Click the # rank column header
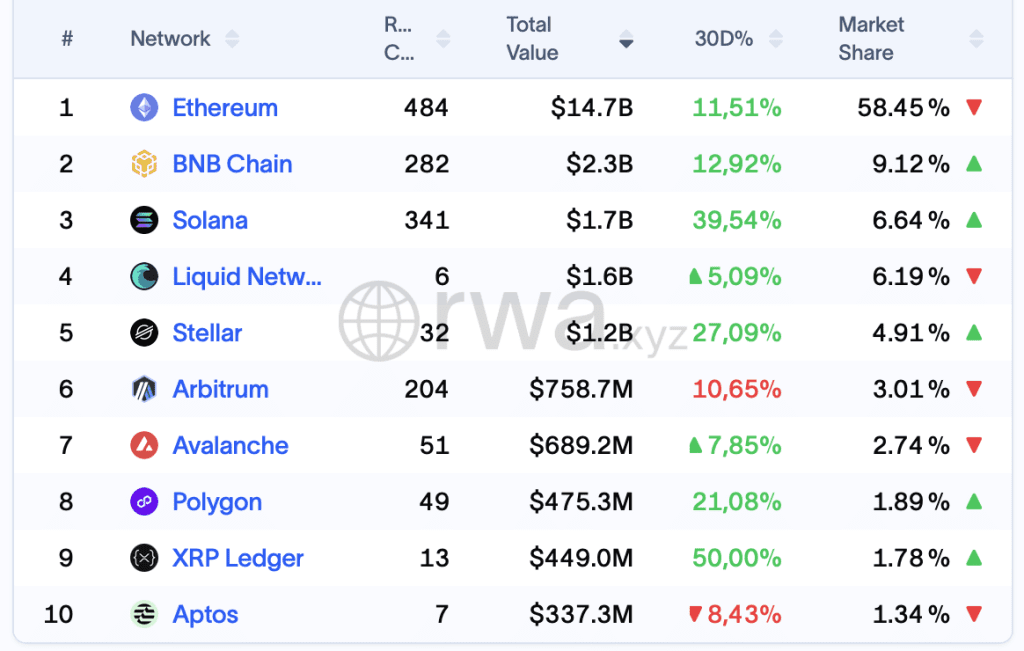Image resolution: width=1024 pixels, height=651 pixels. [x=67, y=39]
